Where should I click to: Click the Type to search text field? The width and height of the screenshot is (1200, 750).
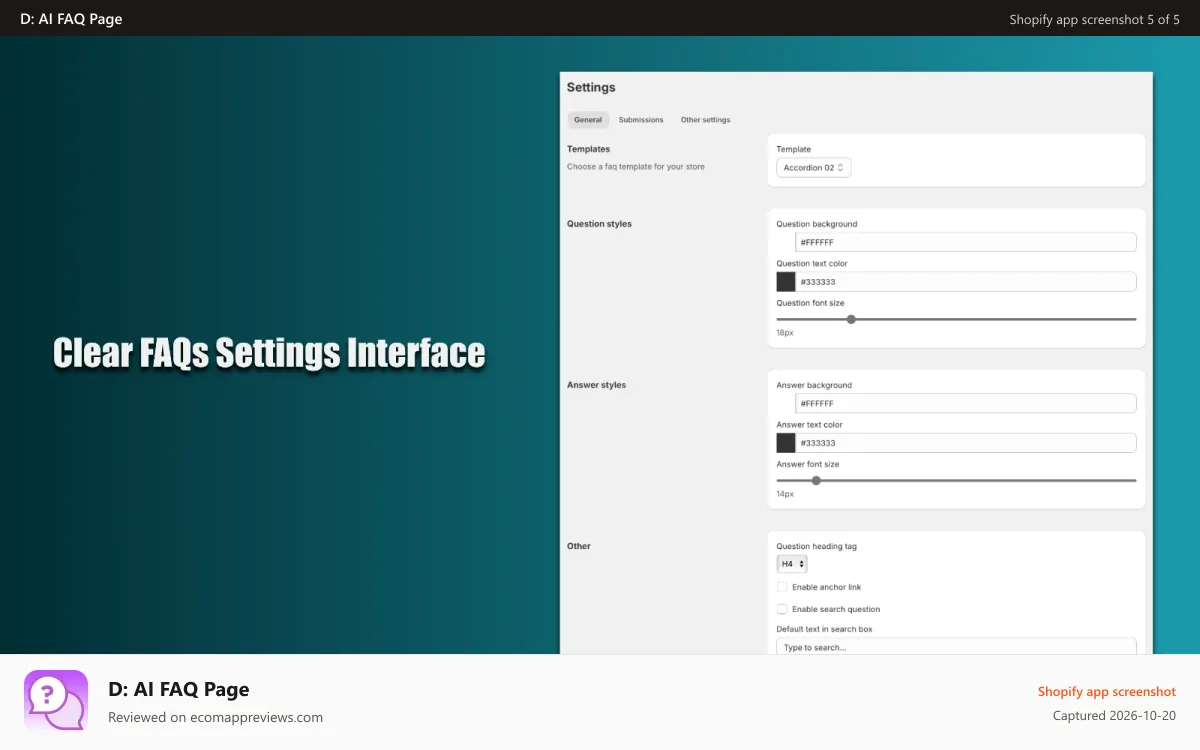pos(956,647)
